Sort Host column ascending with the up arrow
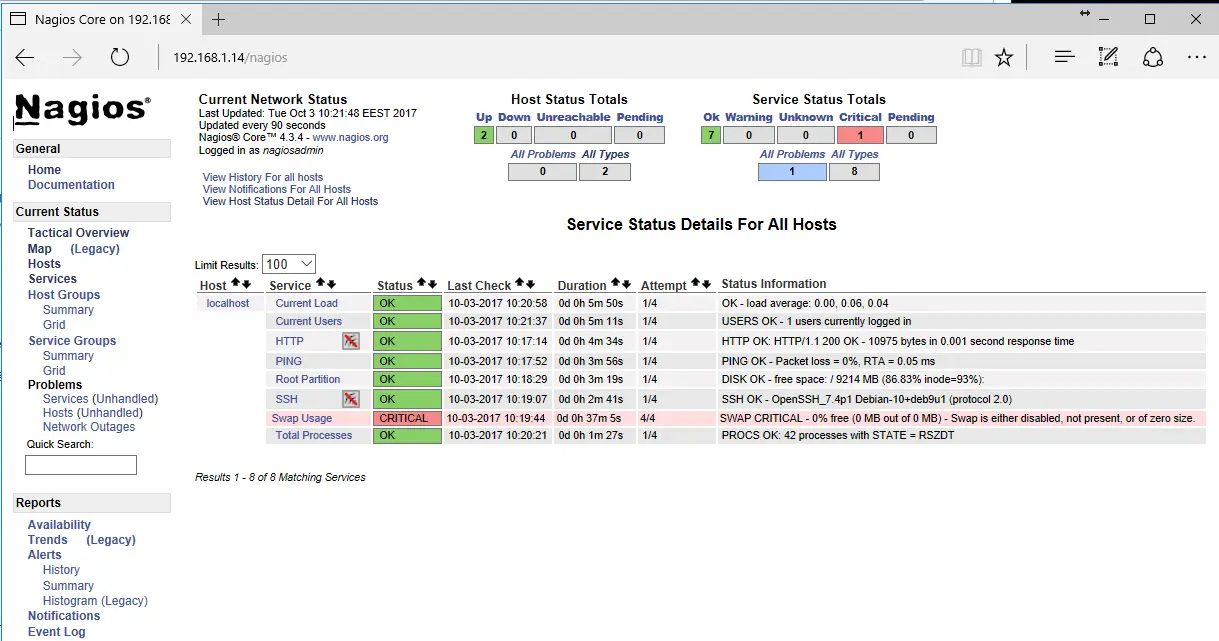The image size is (1219, 641). click(x=235, y=284)
